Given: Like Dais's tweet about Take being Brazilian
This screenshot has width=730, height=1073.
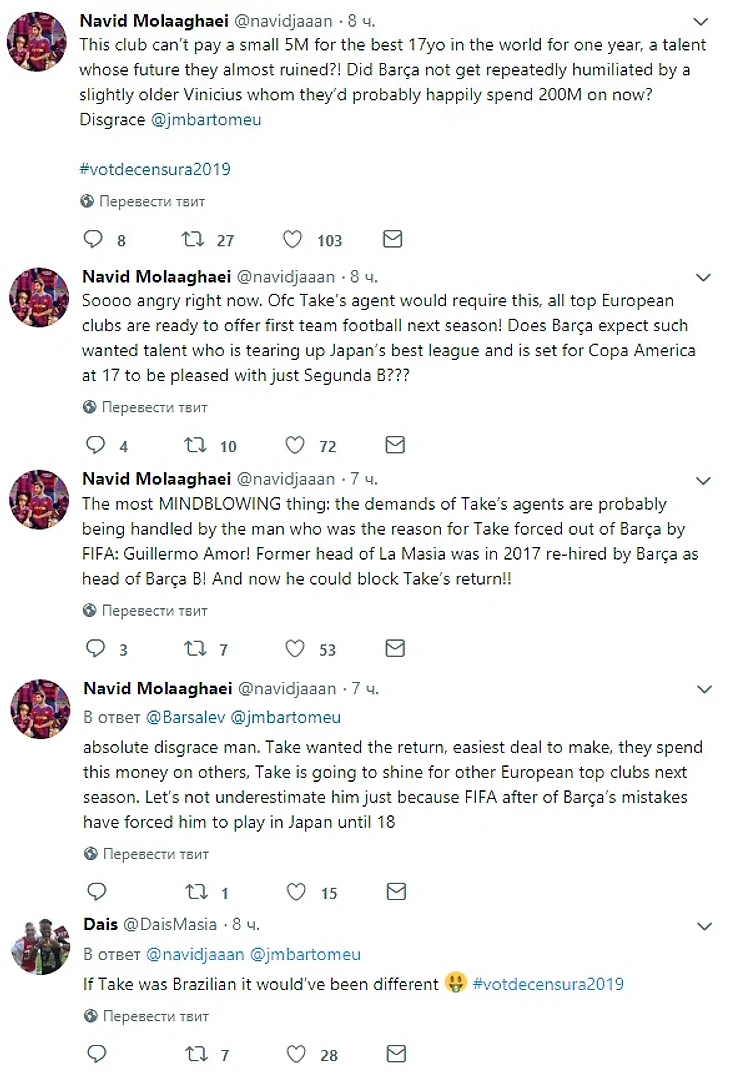Looking at the screenshot, I should tap(293, 1054).
